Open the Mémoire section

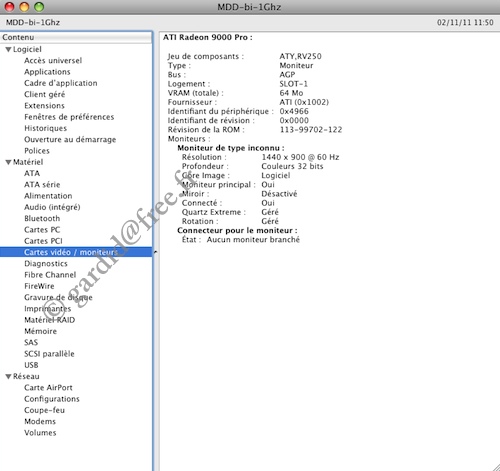point(40,332)
